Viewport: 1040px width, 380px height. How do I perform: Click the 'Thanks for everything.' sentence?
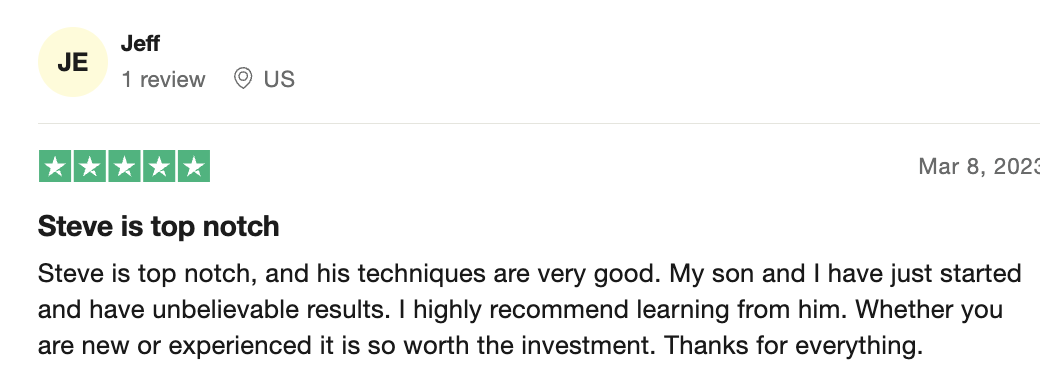point(793,346)
